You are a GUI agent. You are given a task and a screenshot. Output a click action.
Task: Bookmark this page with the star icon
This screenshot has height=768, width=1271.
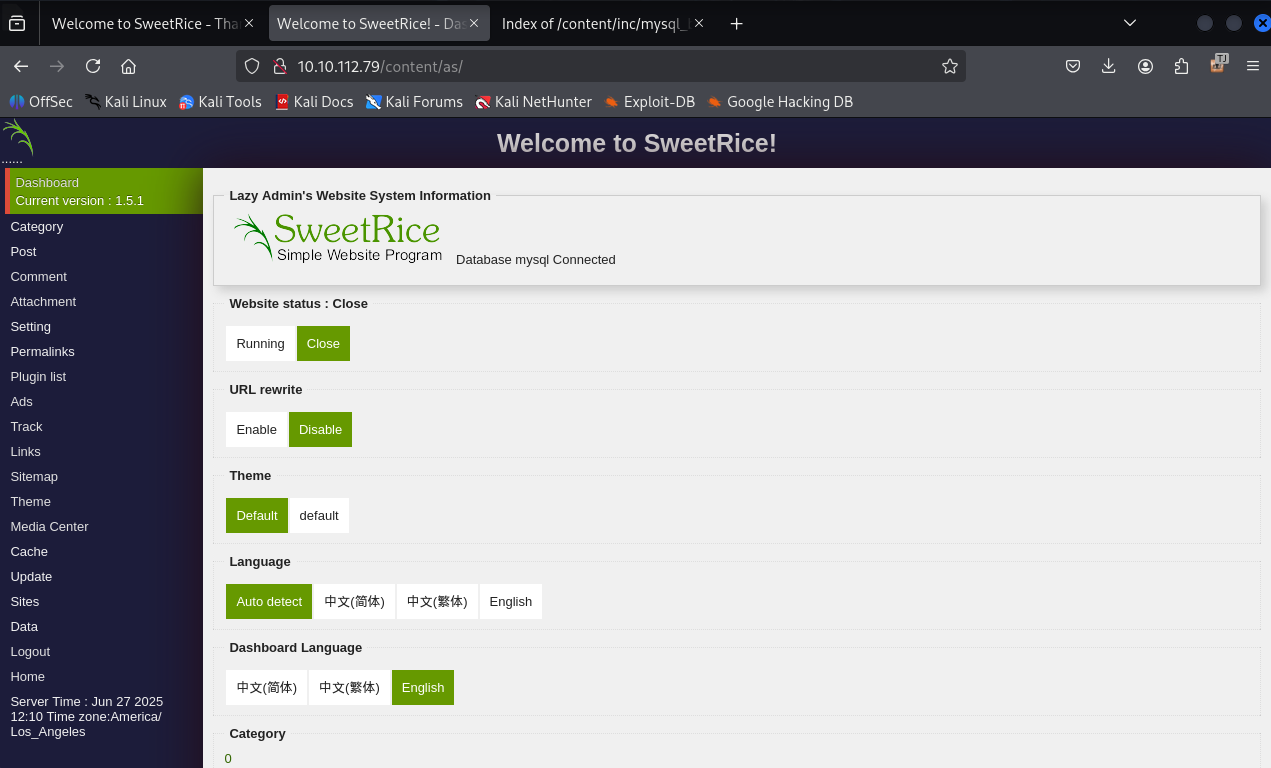point(949,66)
